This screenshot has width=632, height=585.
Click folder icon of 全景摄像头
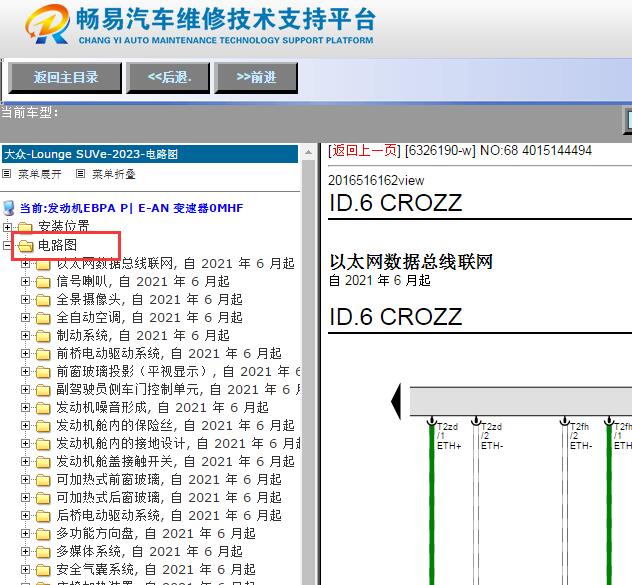coord(43,300)
